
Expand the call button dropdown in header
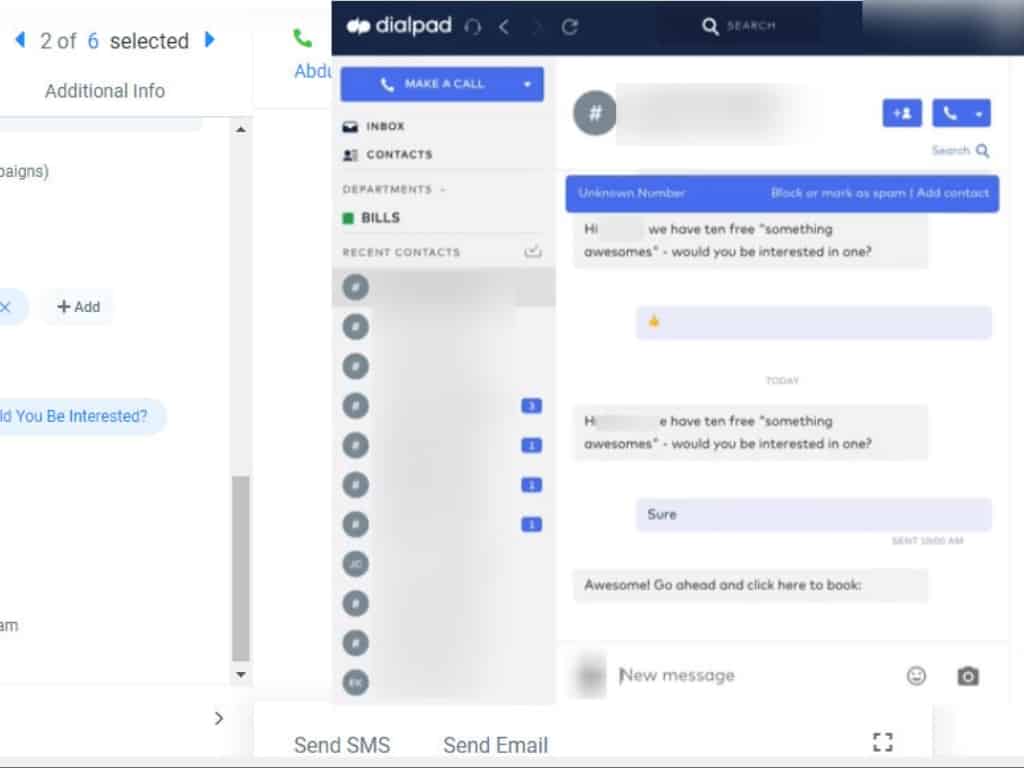tap(978, 114)
